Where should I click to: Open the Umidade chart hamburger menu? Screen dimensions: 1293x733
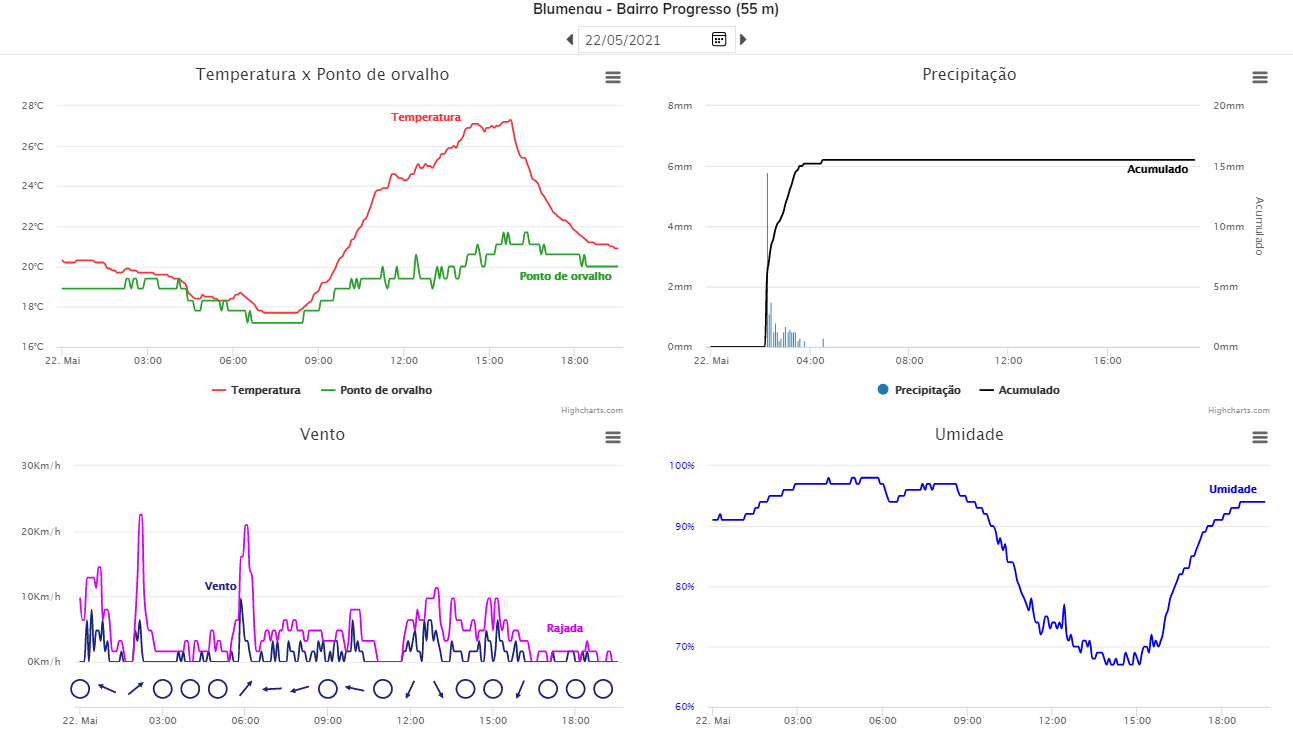(x=1260, y=437)
